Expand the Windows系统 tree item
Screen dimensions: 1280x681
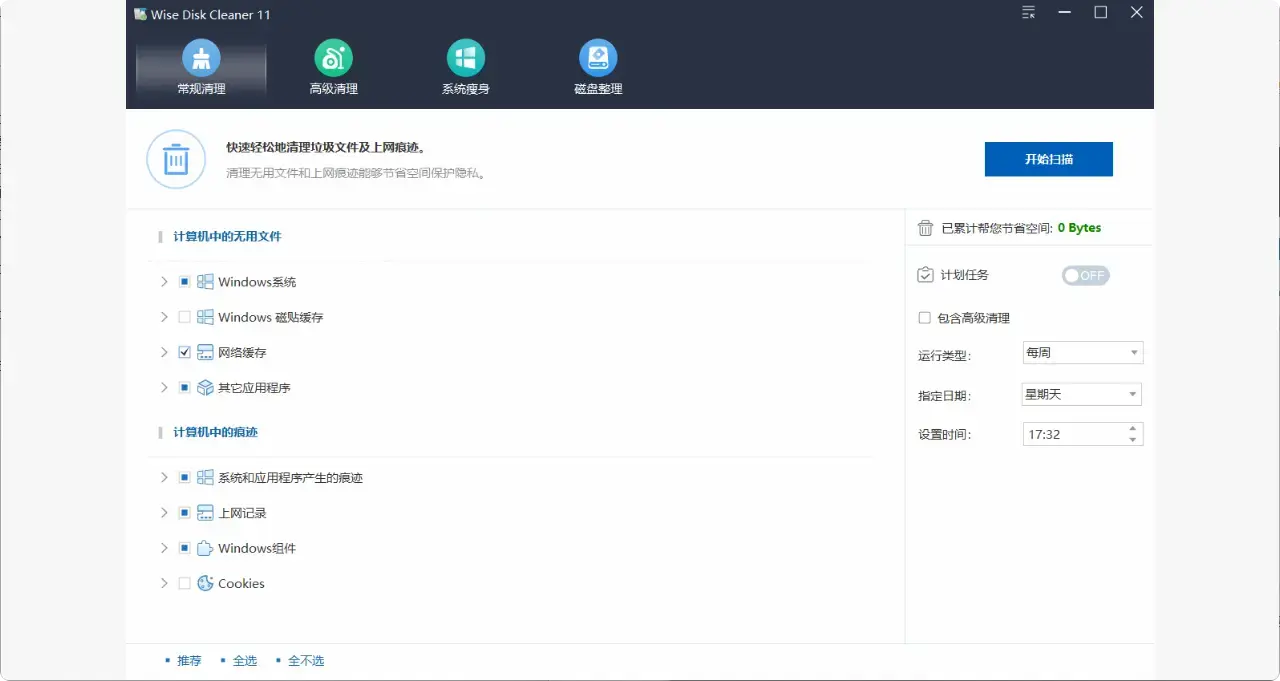[x=164, y=282]
